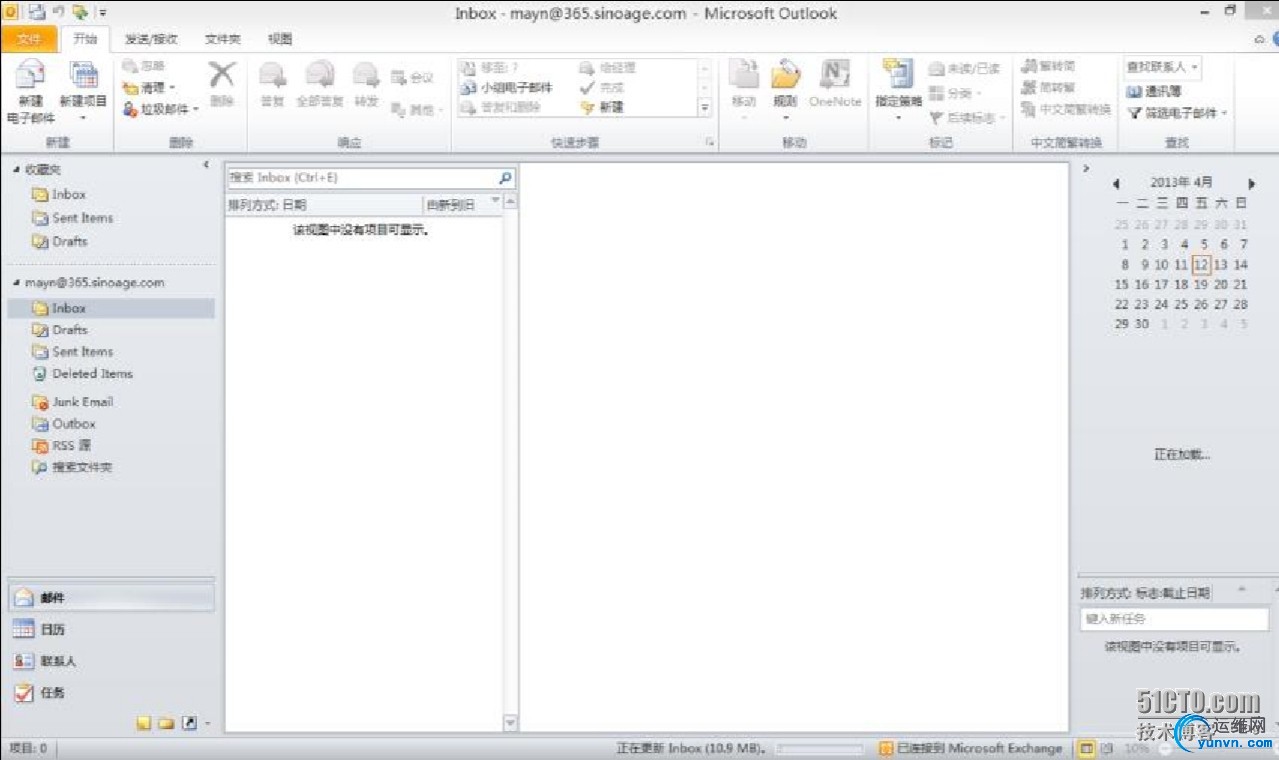Open the 新建项目 (New Items) button
Screen dimensions: 1279x760
(x=83, y=90)
